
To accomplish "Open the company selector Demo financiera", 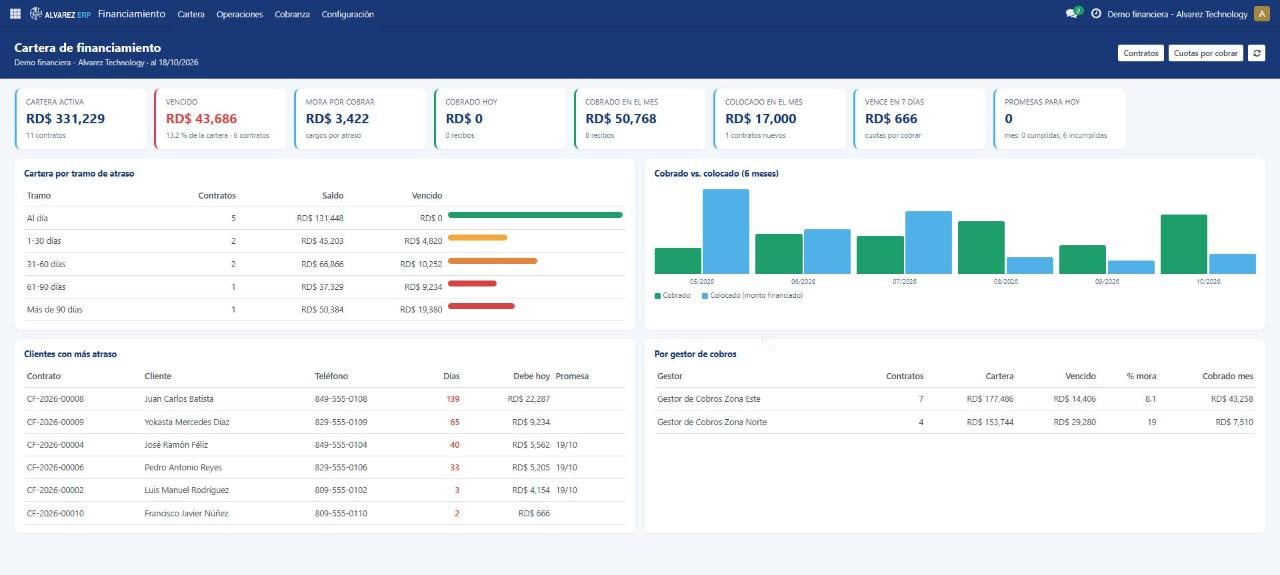I will coord(1178,14).
